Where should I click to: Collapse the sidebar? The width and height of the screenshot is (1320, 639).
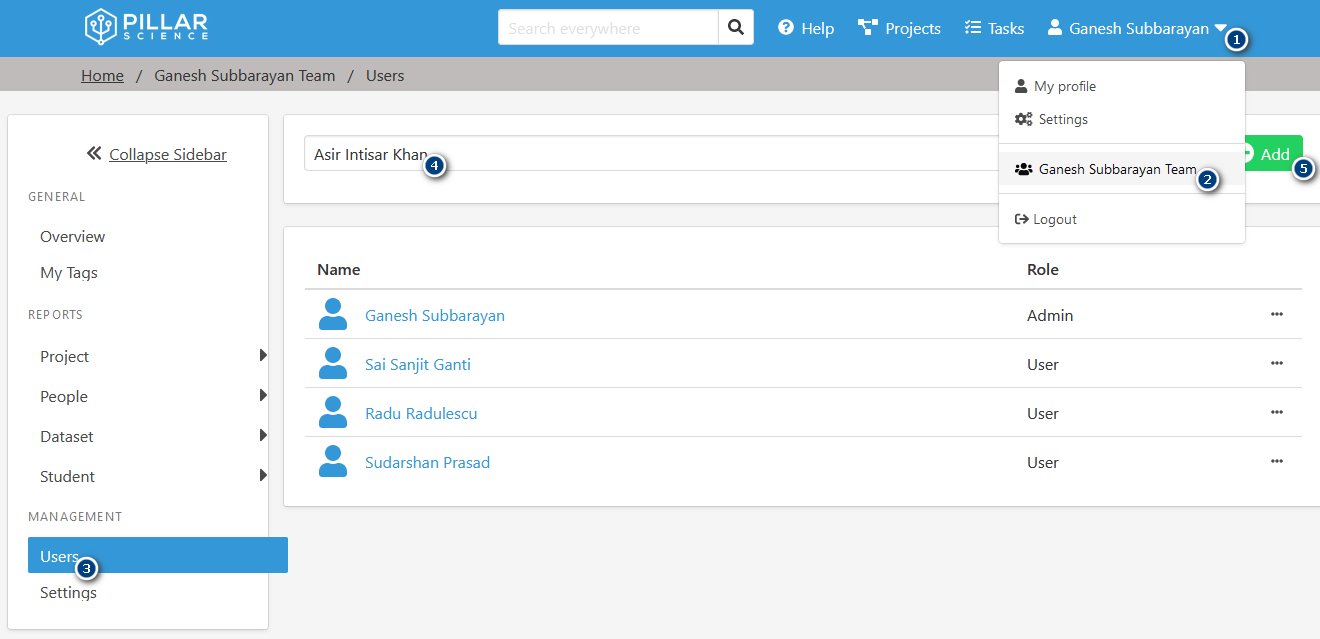coord(157,154)
